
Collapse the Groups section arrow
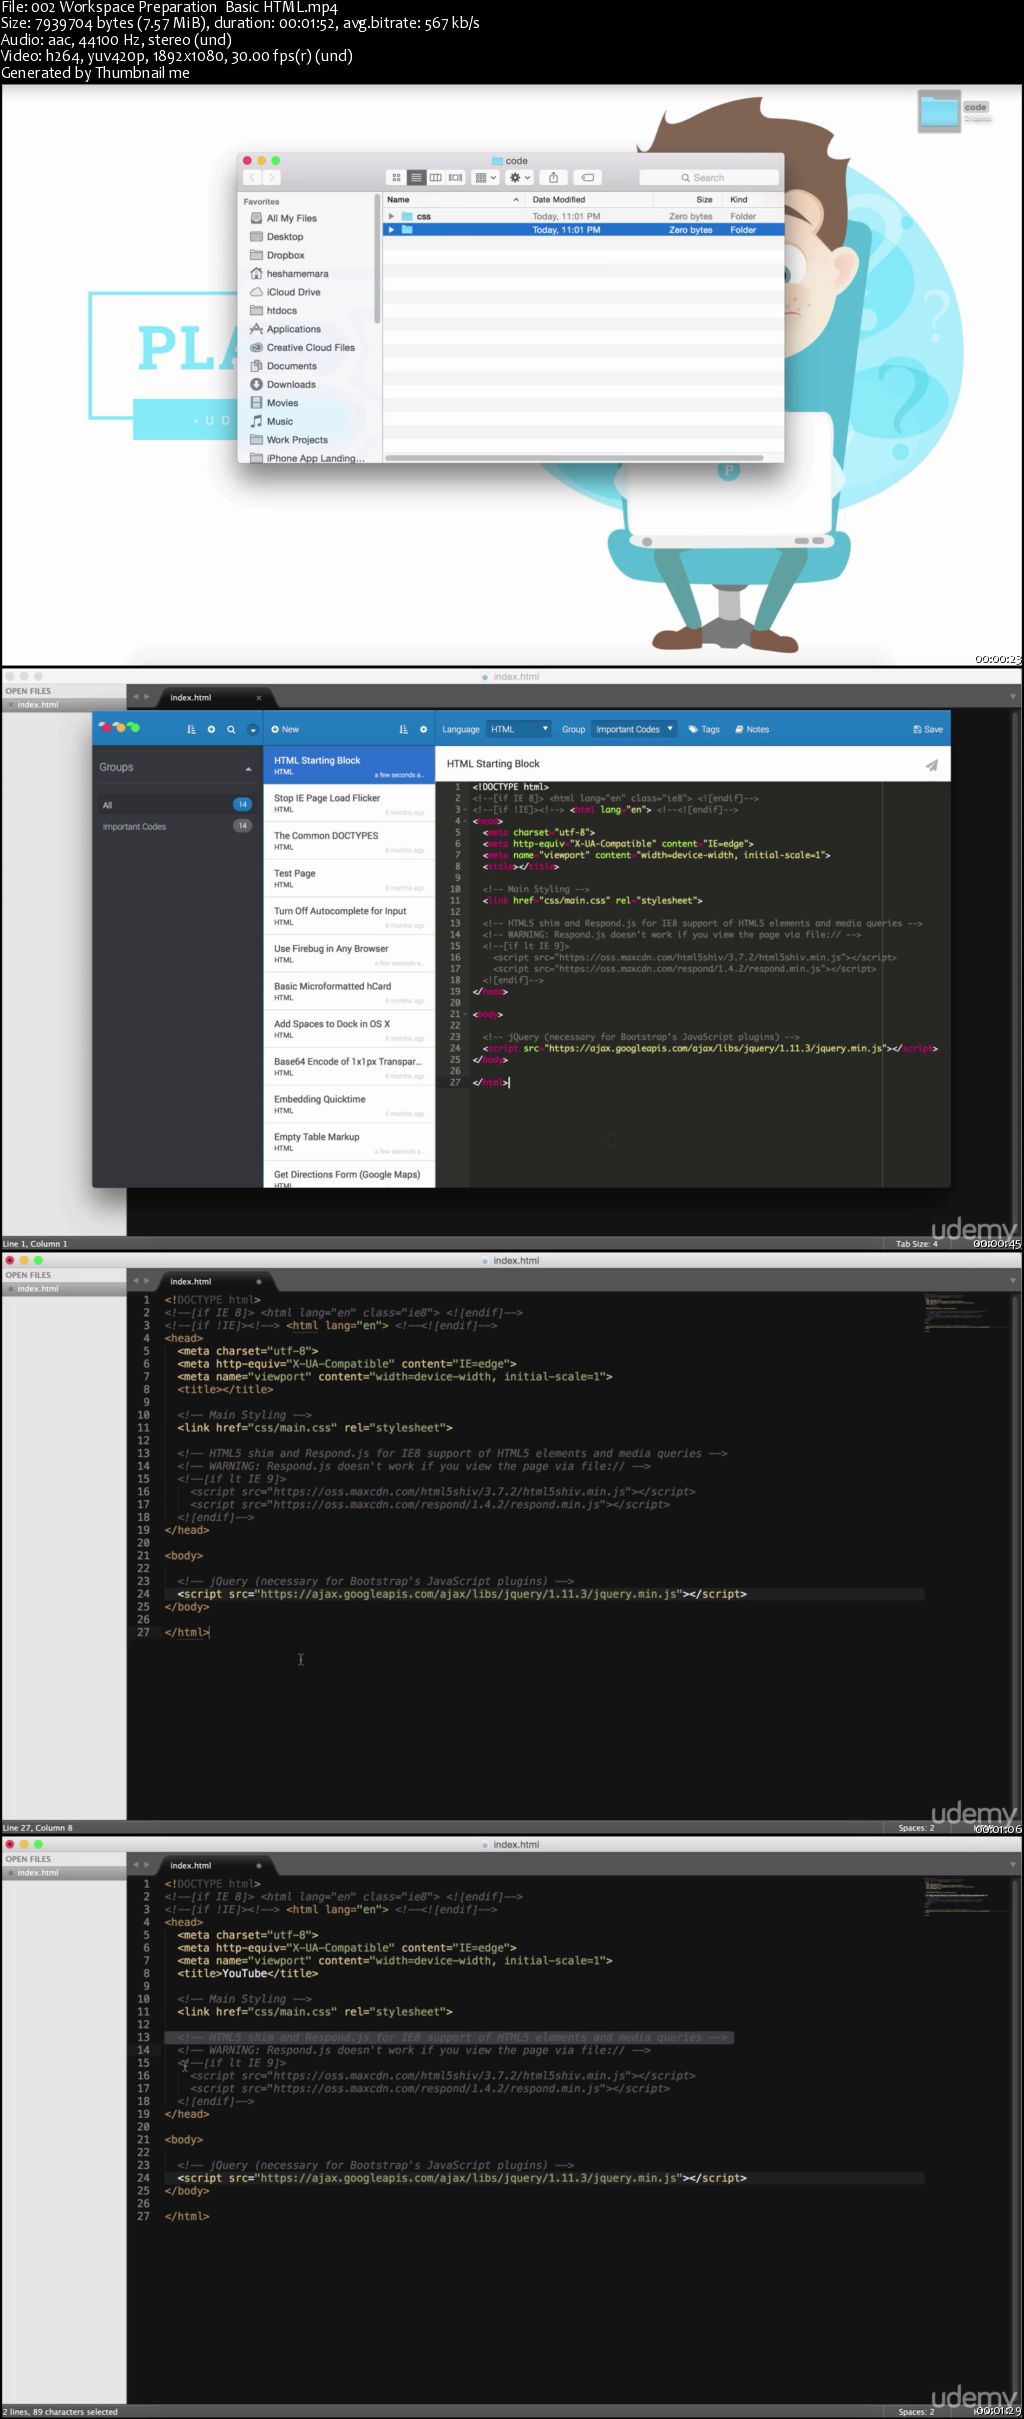pyautogui.click(x=248, y=769)
